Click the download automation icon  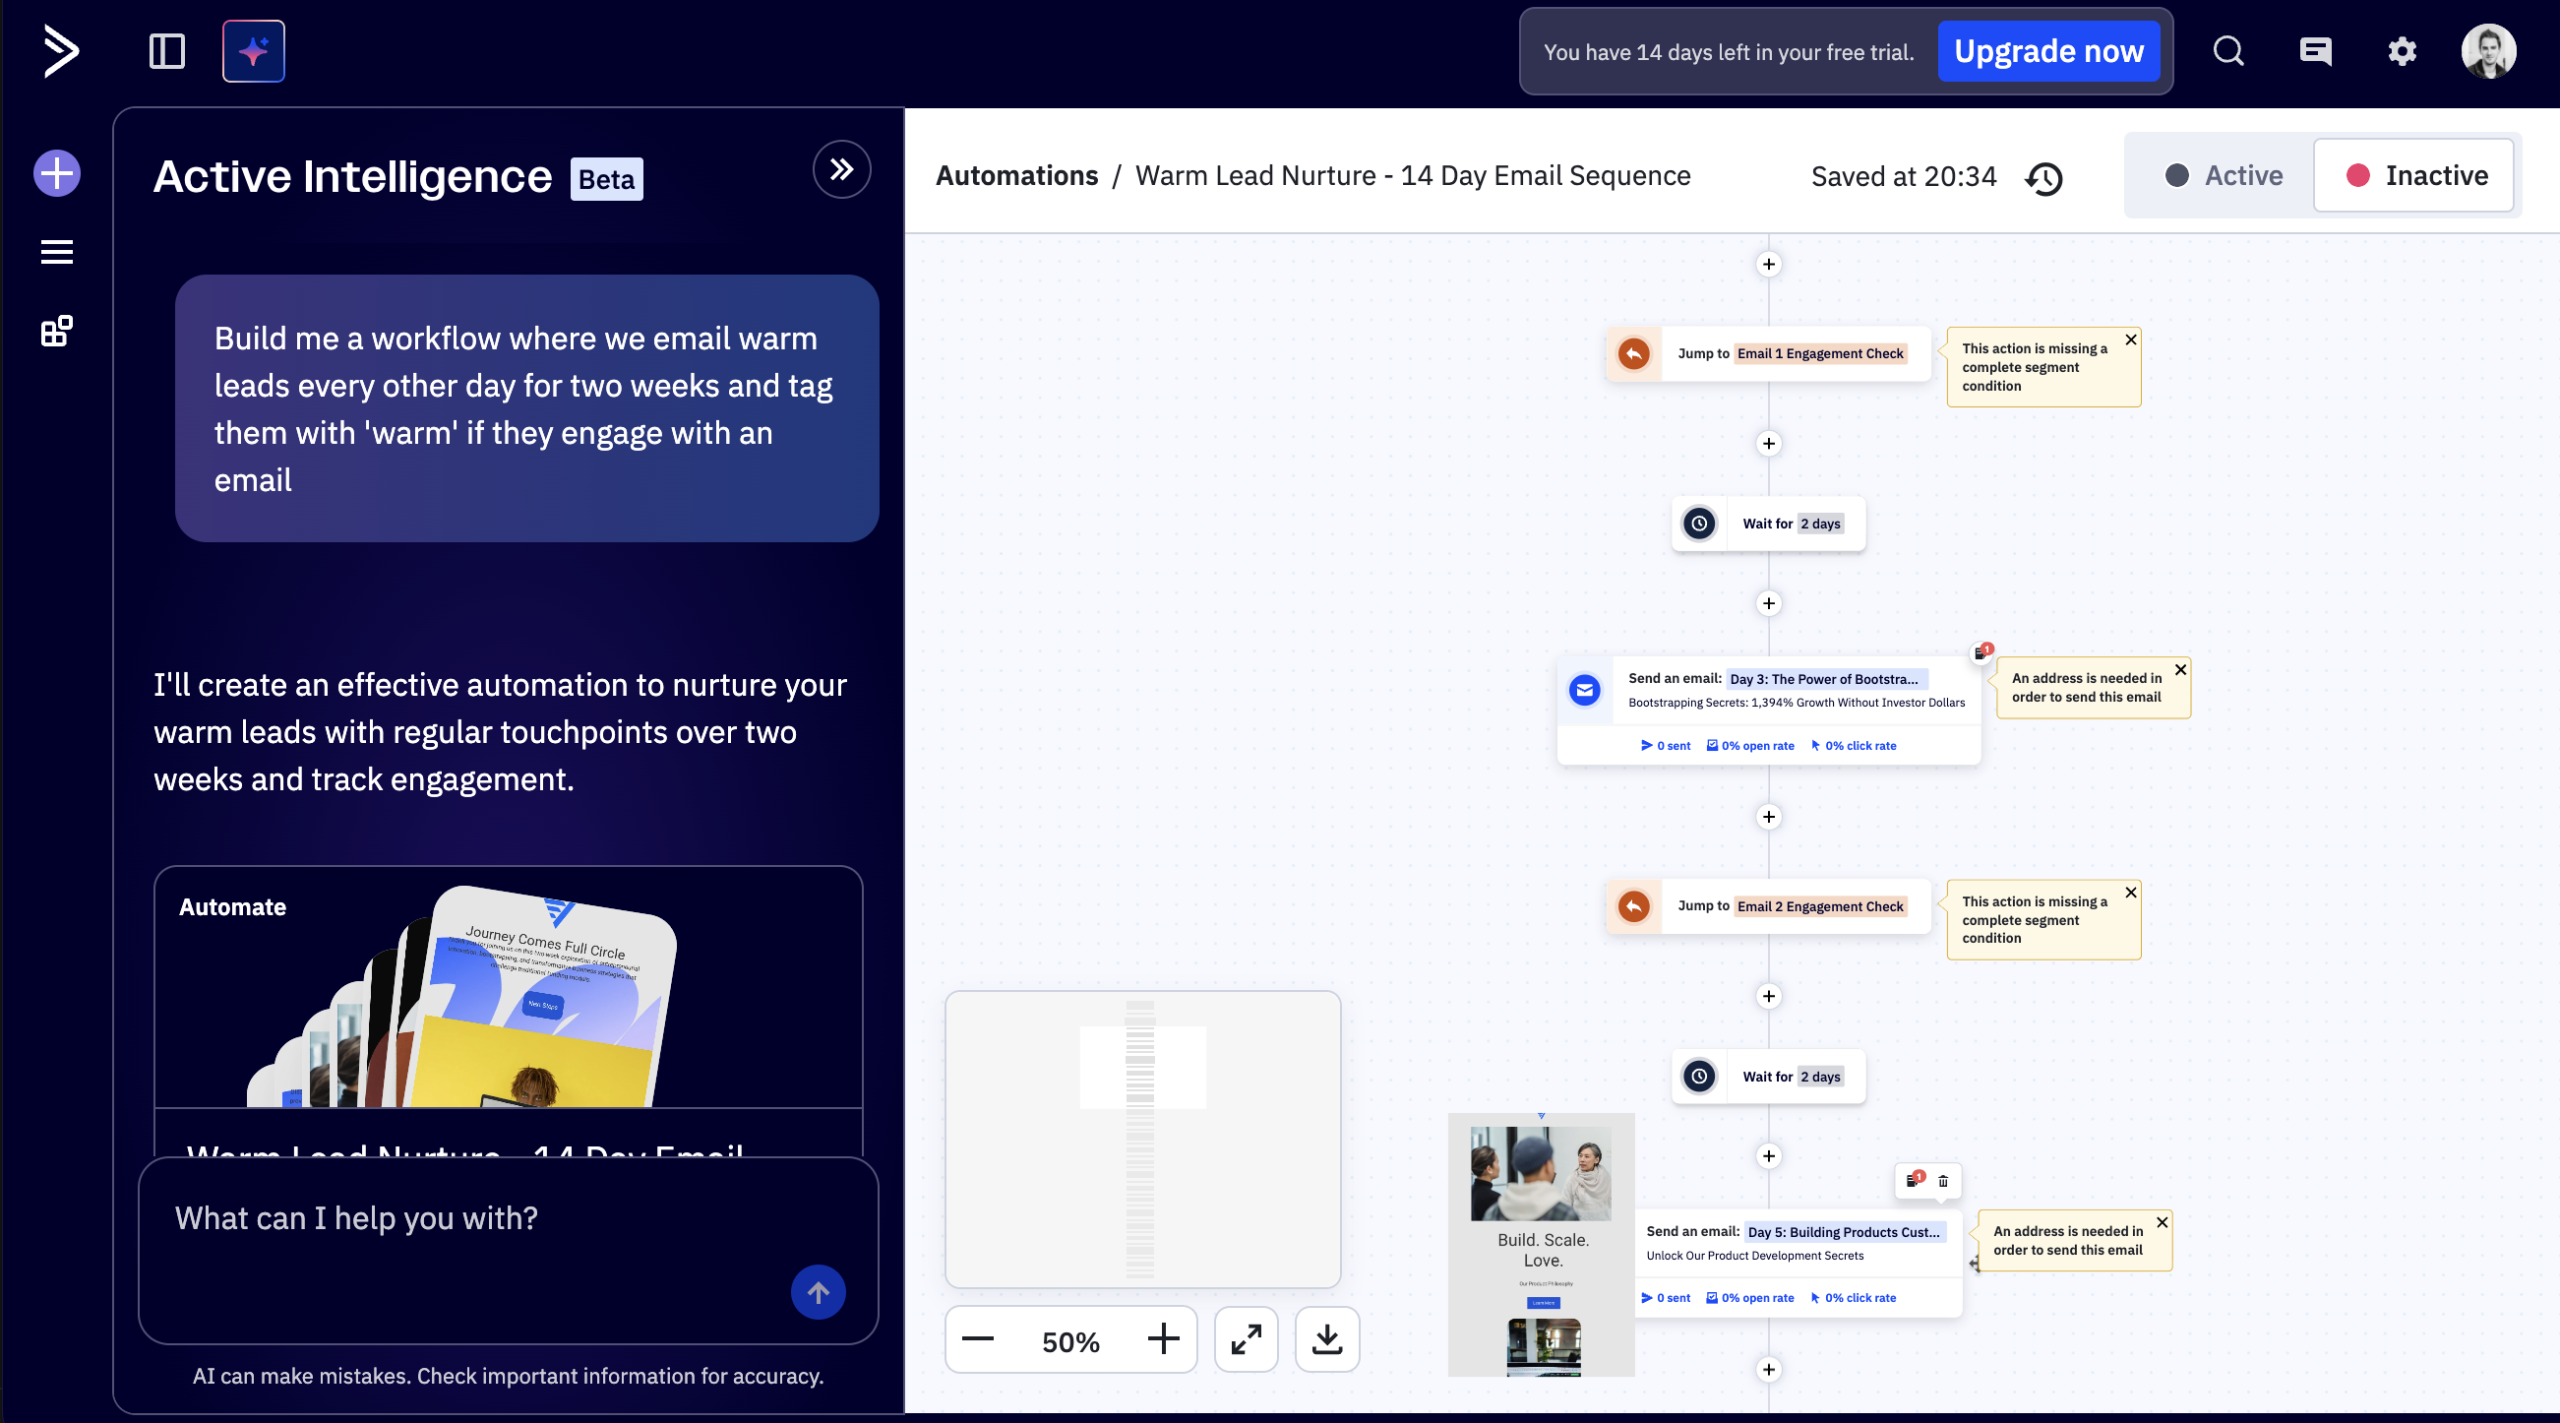point(1327,1339)
